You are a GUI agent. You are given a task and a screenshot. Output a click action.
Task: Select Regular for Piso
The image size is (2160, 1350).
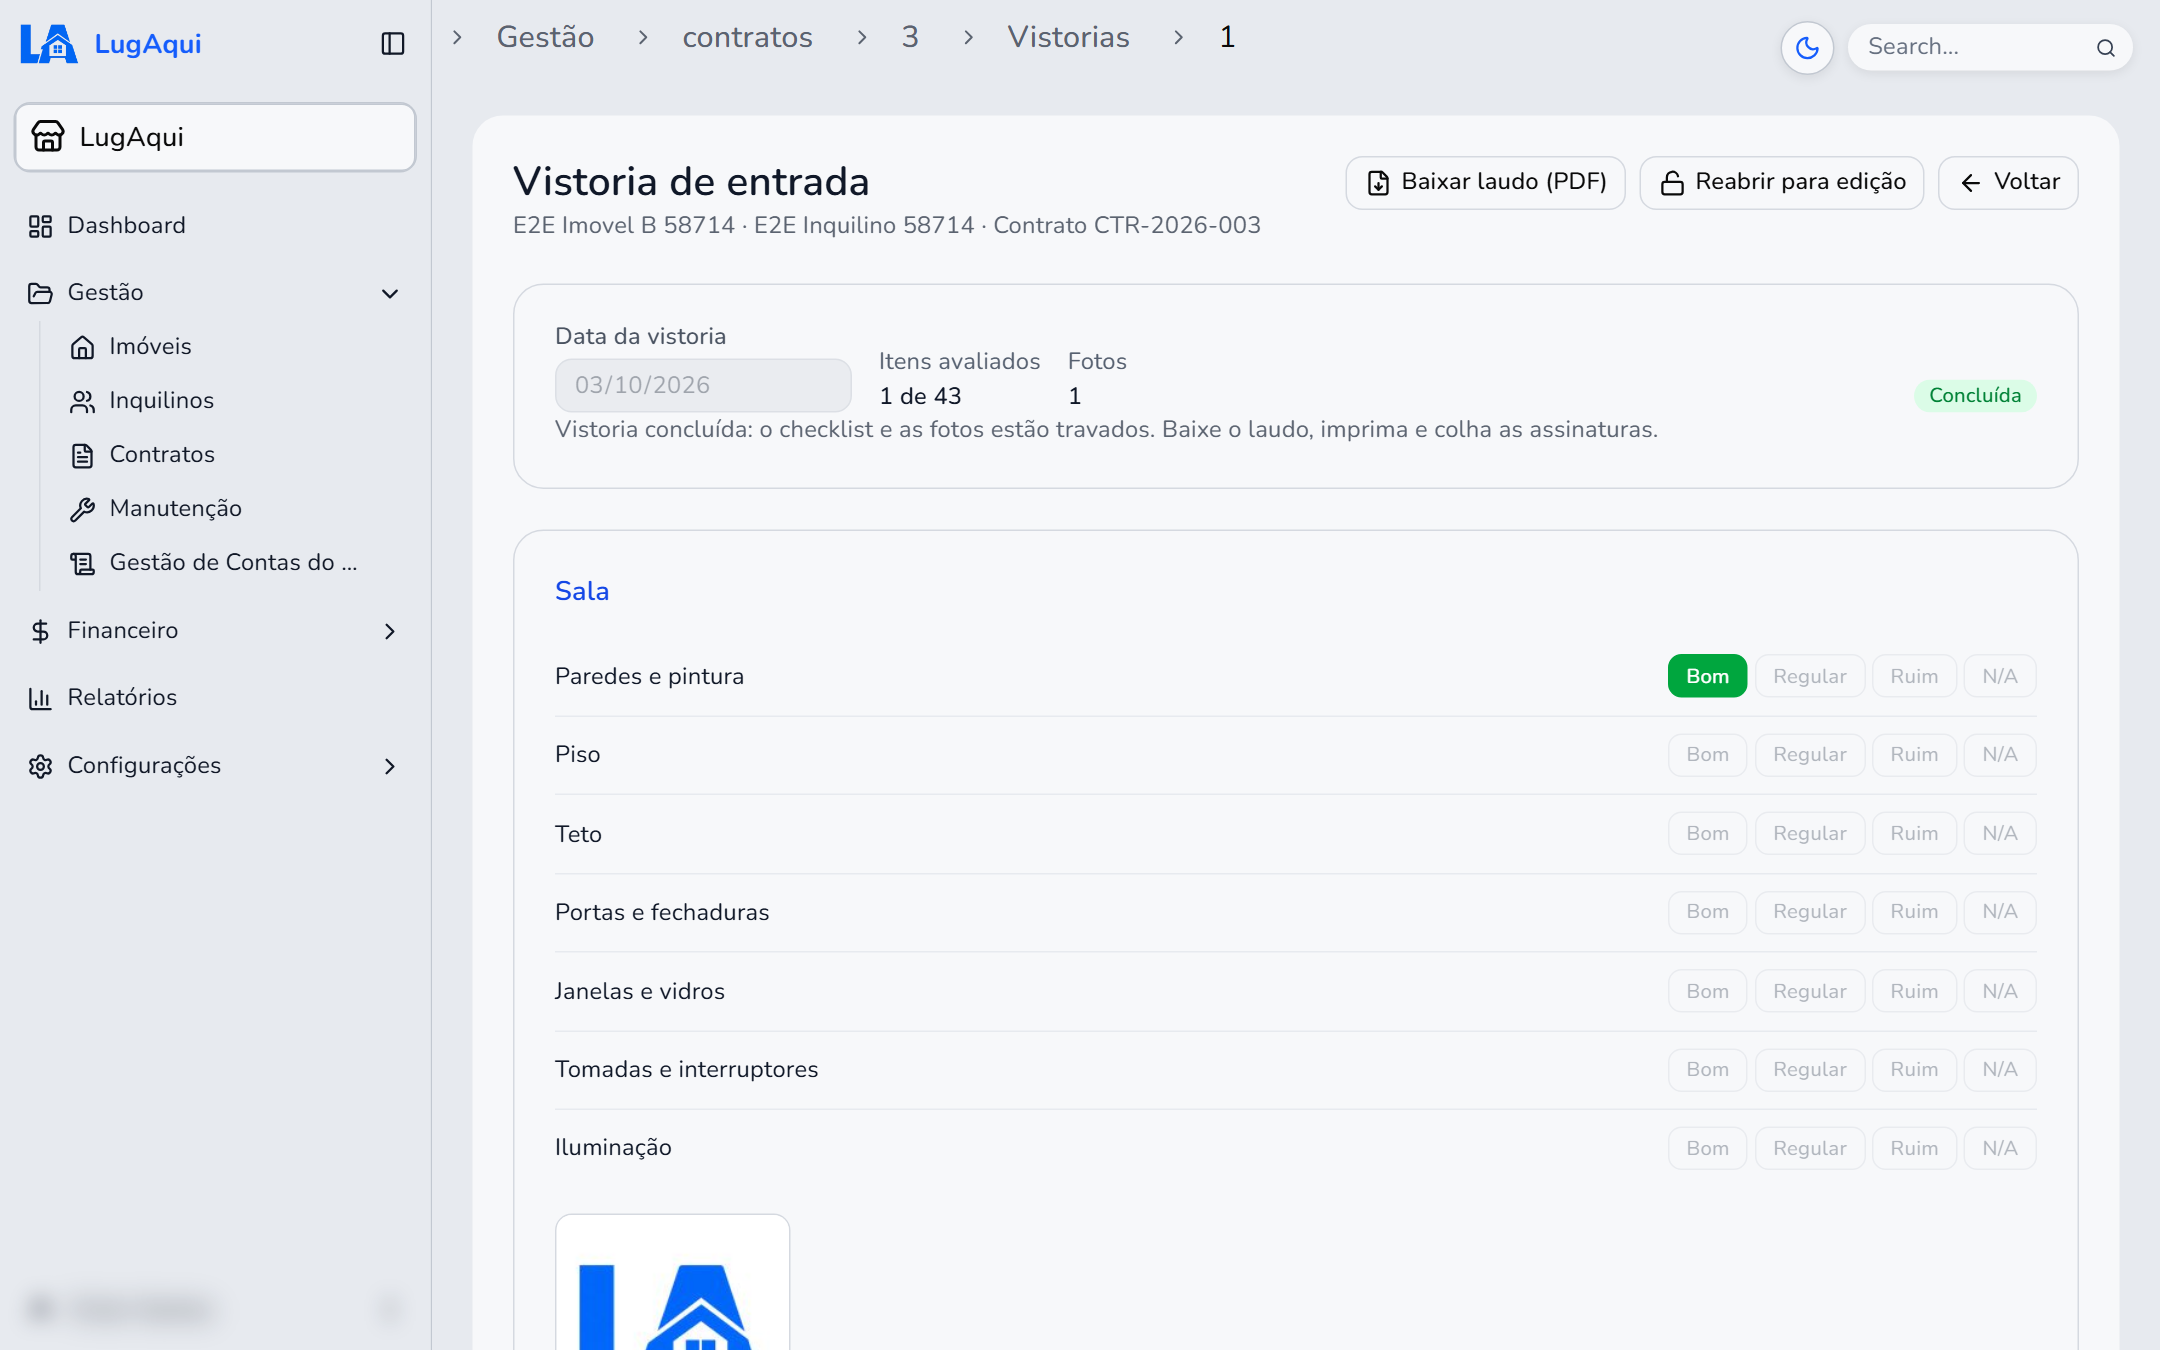pos(1809,755)
